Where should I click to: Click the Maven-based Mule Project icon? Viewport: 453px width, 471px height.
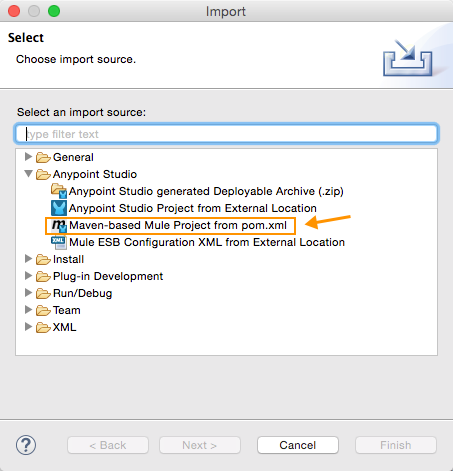point(59,226)
